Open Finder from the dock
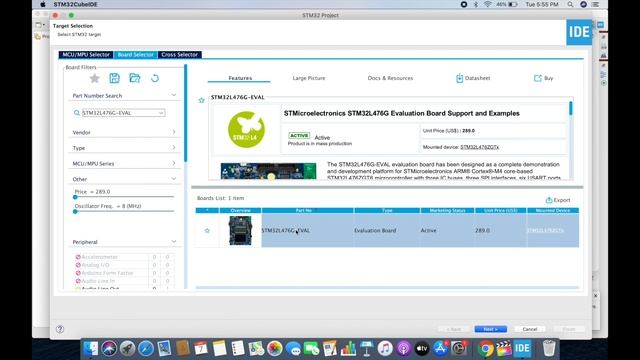Viewport: 640px width, 360px height. point(91,349)
